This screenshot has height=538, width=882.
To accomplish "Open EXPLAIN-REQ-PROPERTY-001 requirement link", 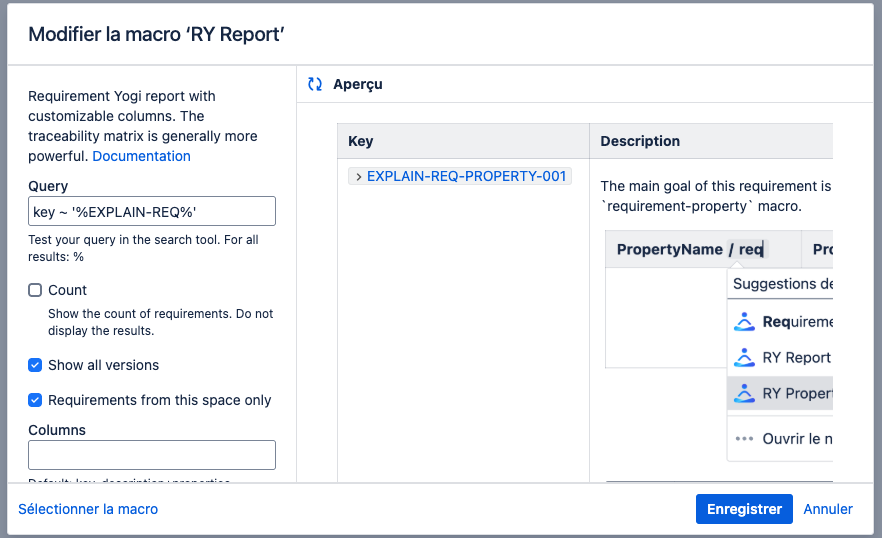I will pyautogui.click(x=466, y=176).
